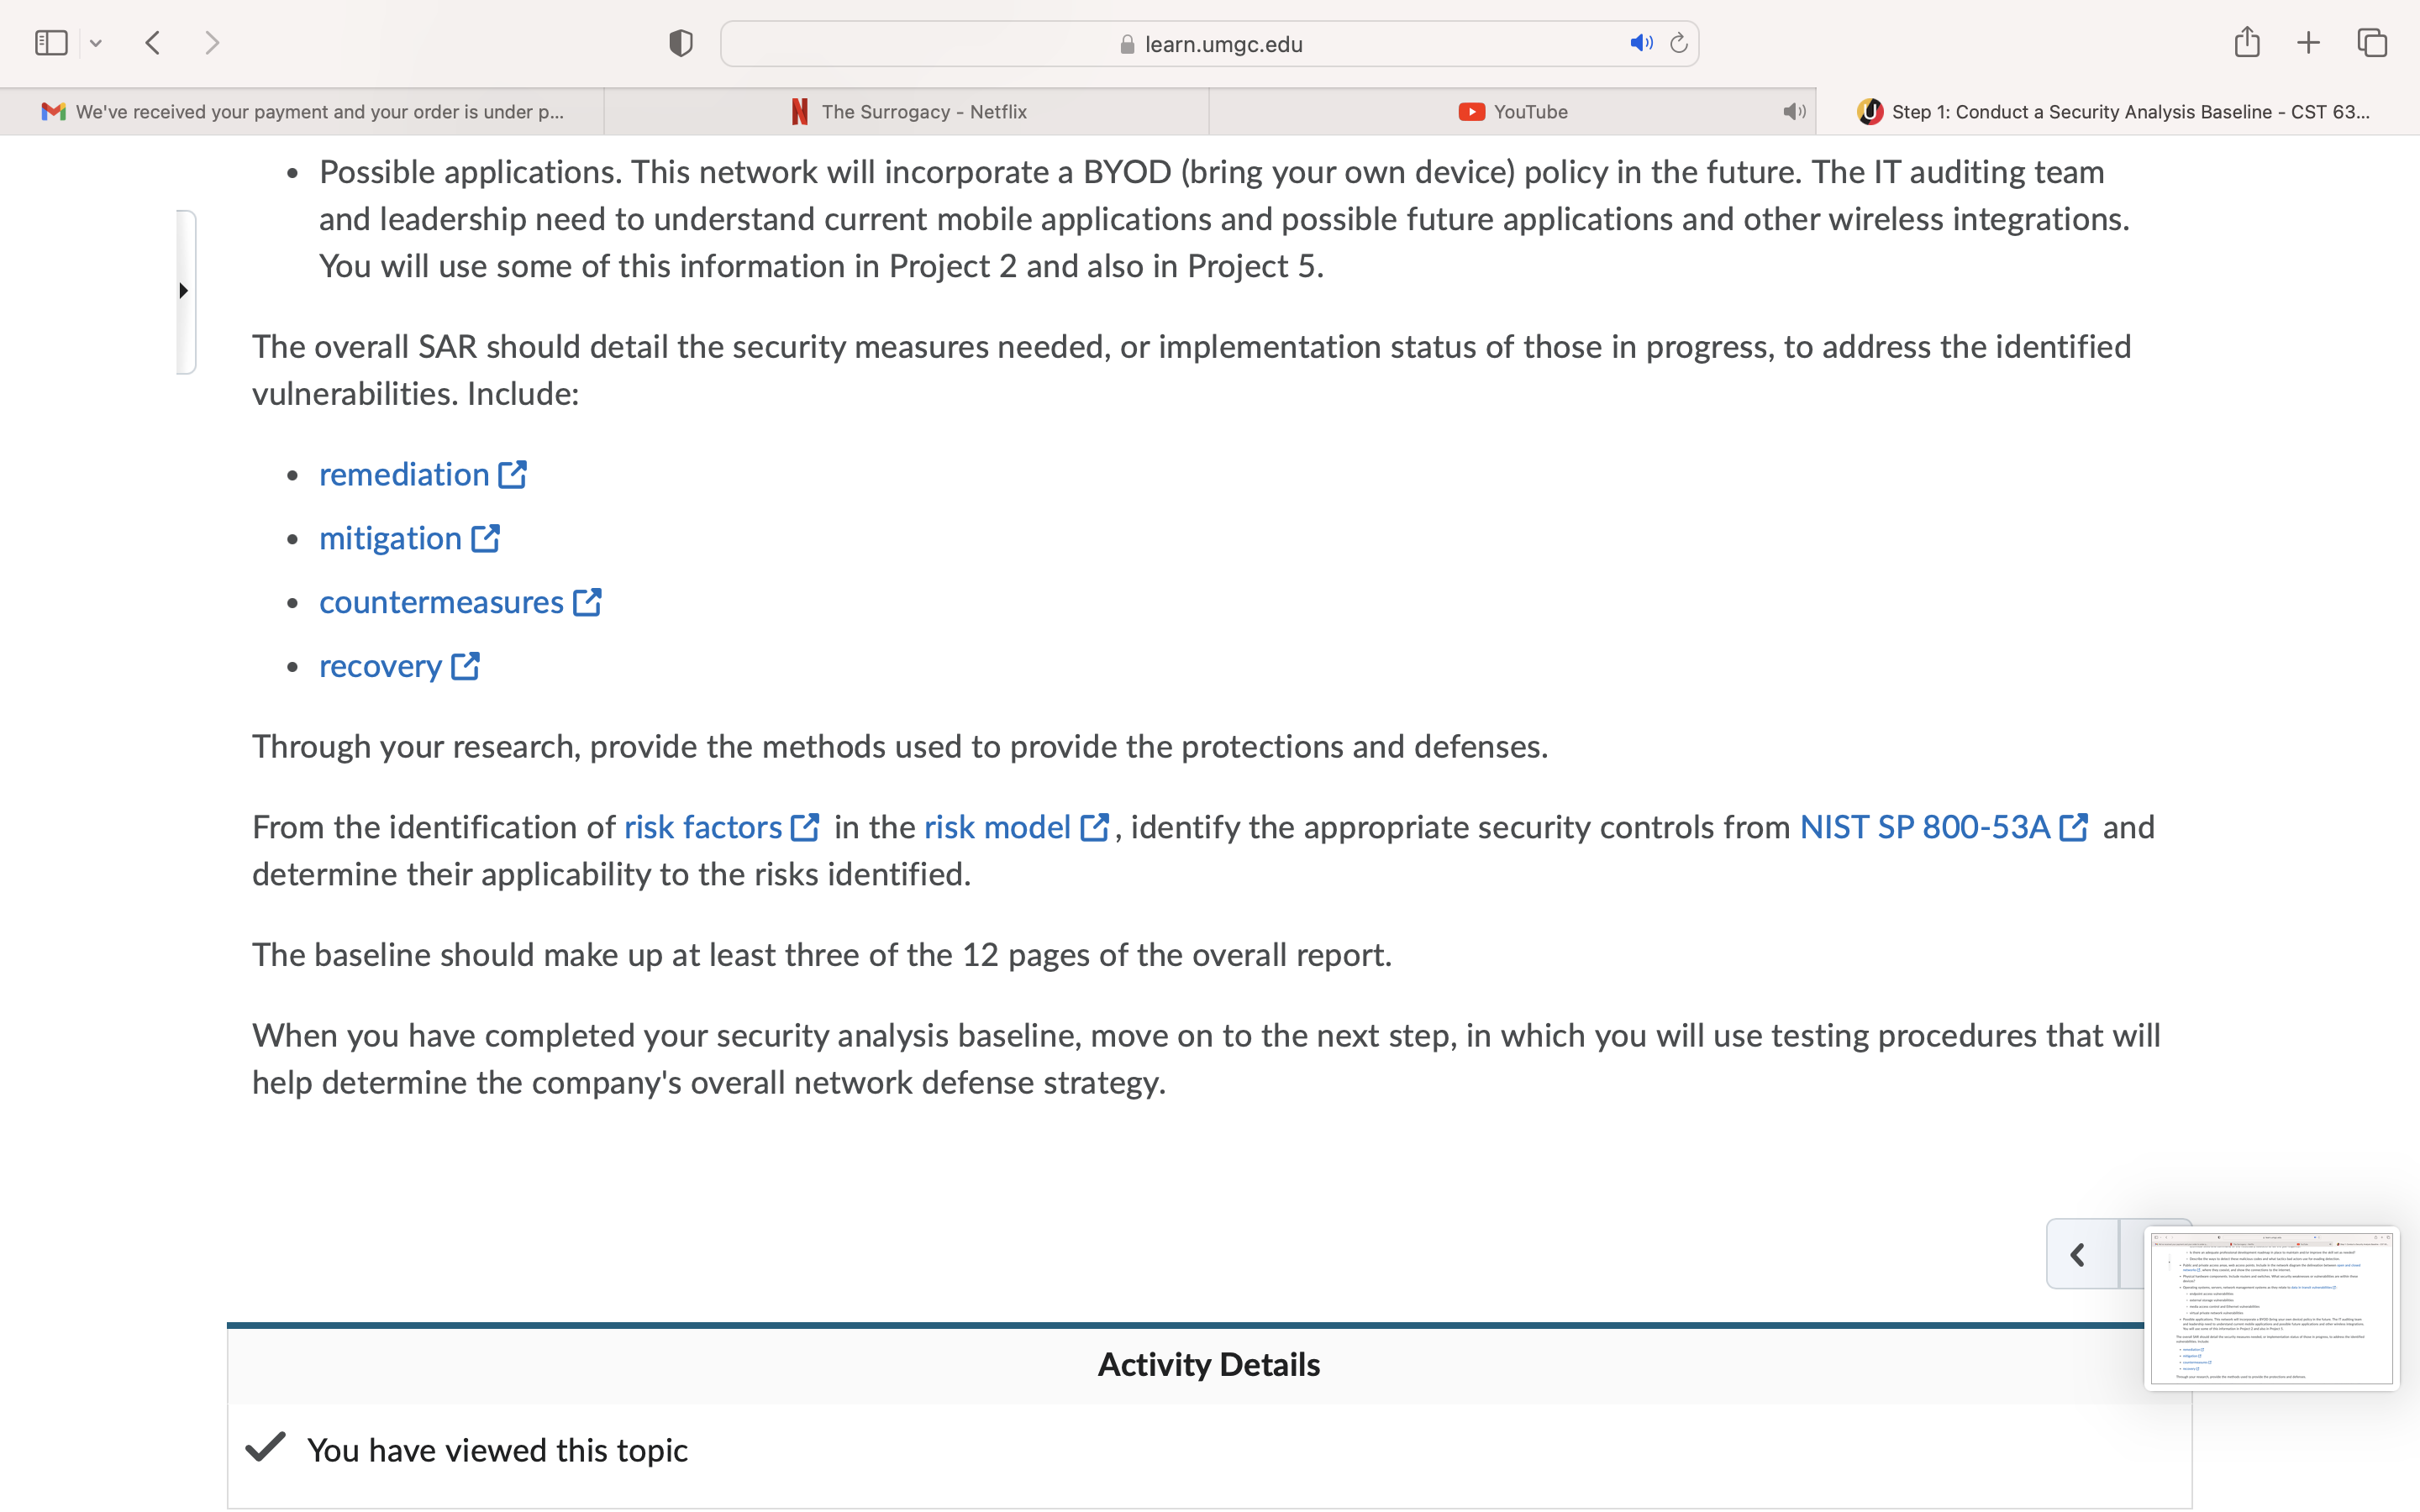
Task: Open the recovery link
Action: 380,666
